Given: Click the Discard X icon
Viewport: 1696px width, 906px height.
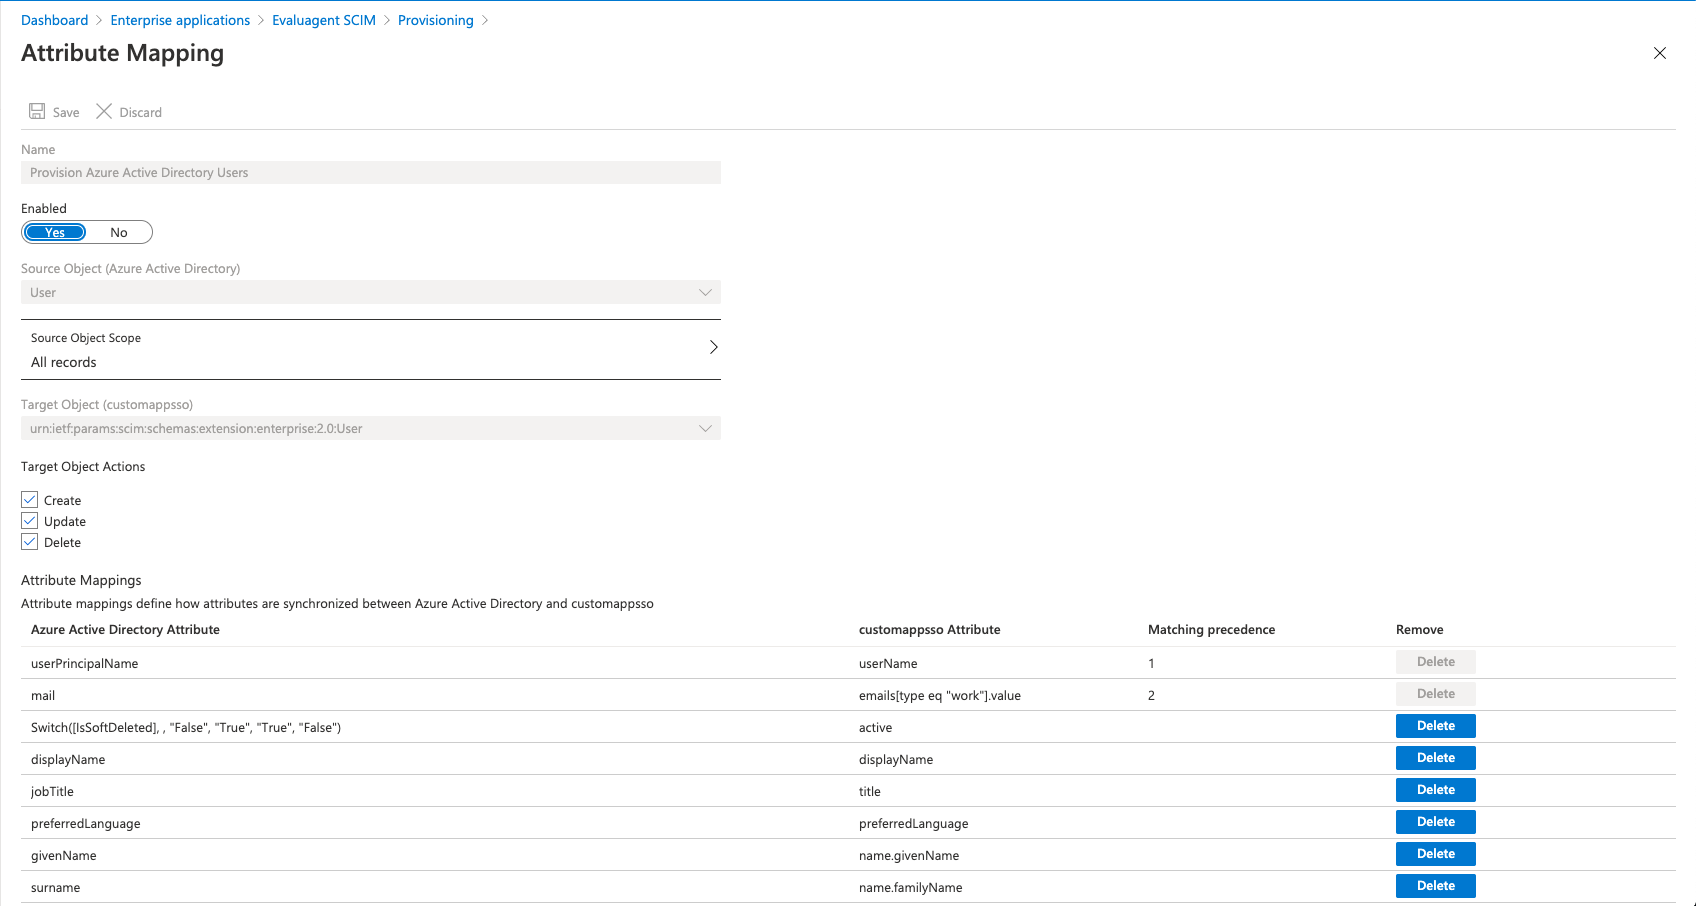Looking at the screenshot, I should [104, 111].
